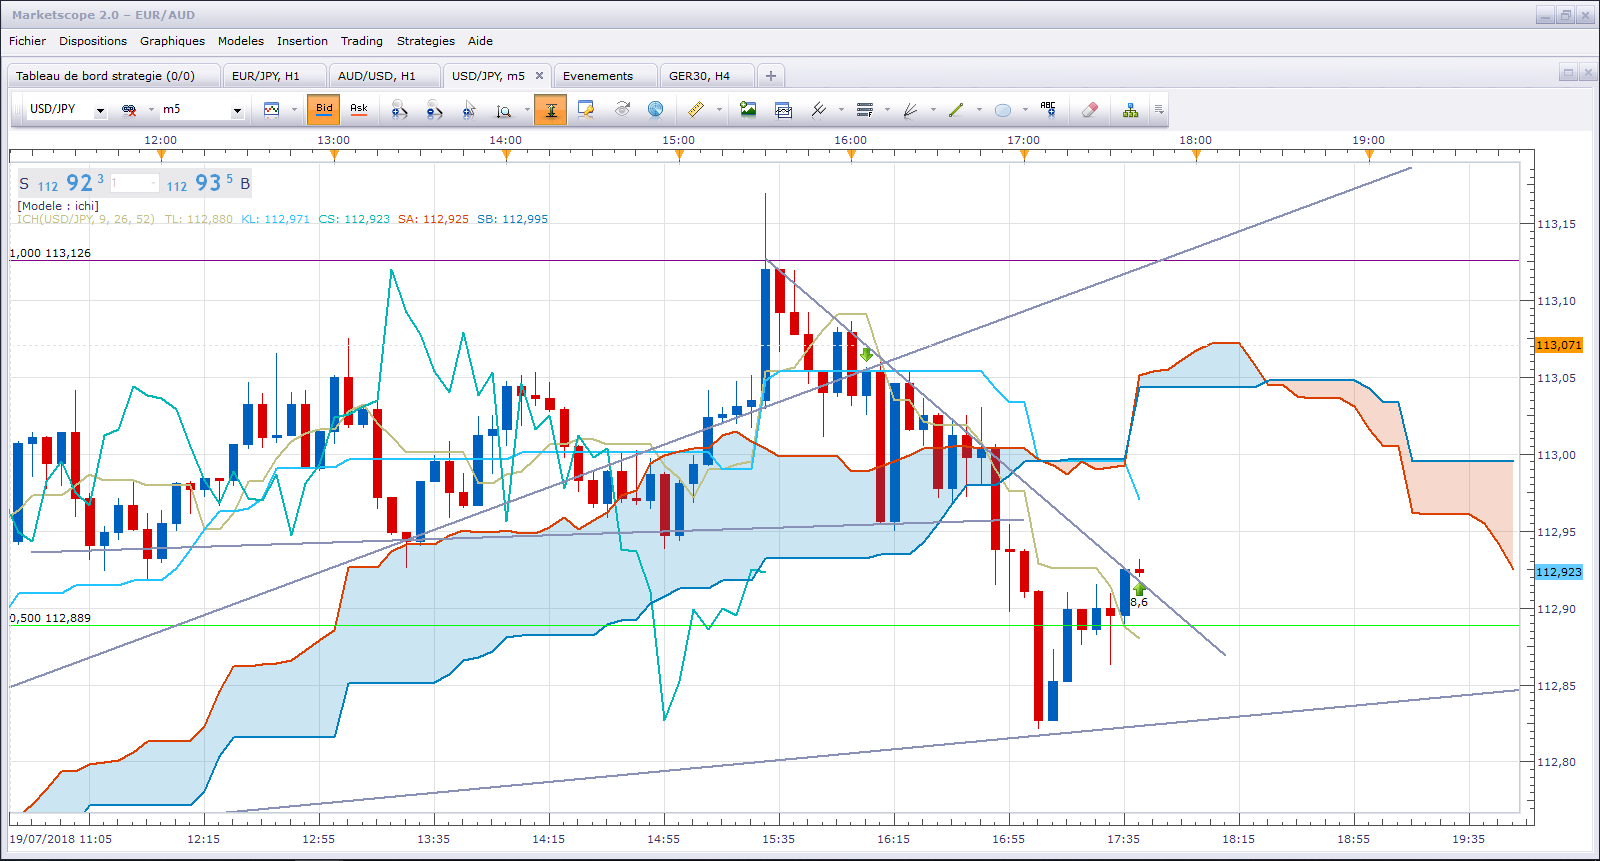Click the hierarchy tree icon
Viewport: 1600px width, 861px height.
(1130, 110)
